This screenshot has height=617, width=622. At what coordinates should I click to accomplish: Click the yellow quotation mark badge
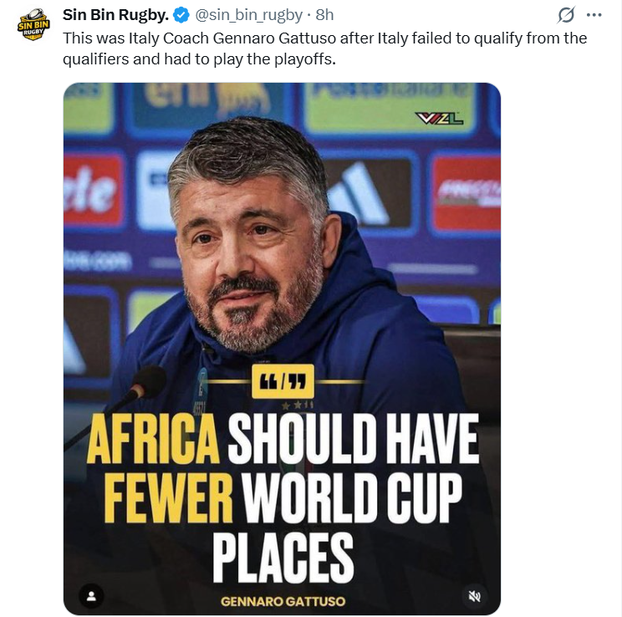[x=283, y=381]
